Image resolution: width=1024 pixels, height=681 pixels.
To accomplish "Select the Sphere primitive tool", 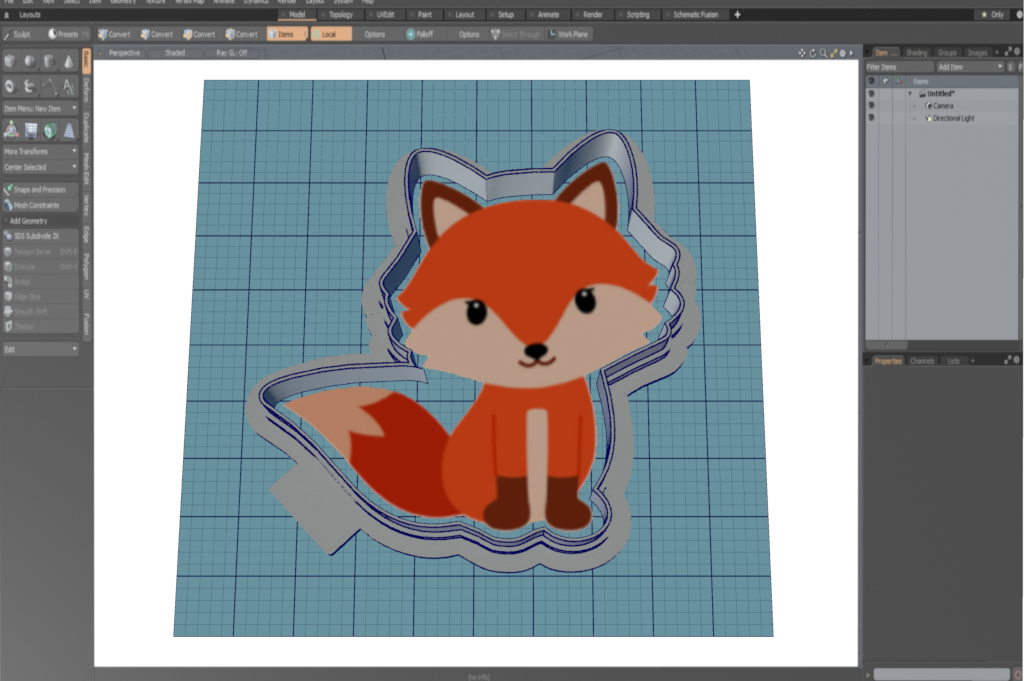I will tap(30, 61).
